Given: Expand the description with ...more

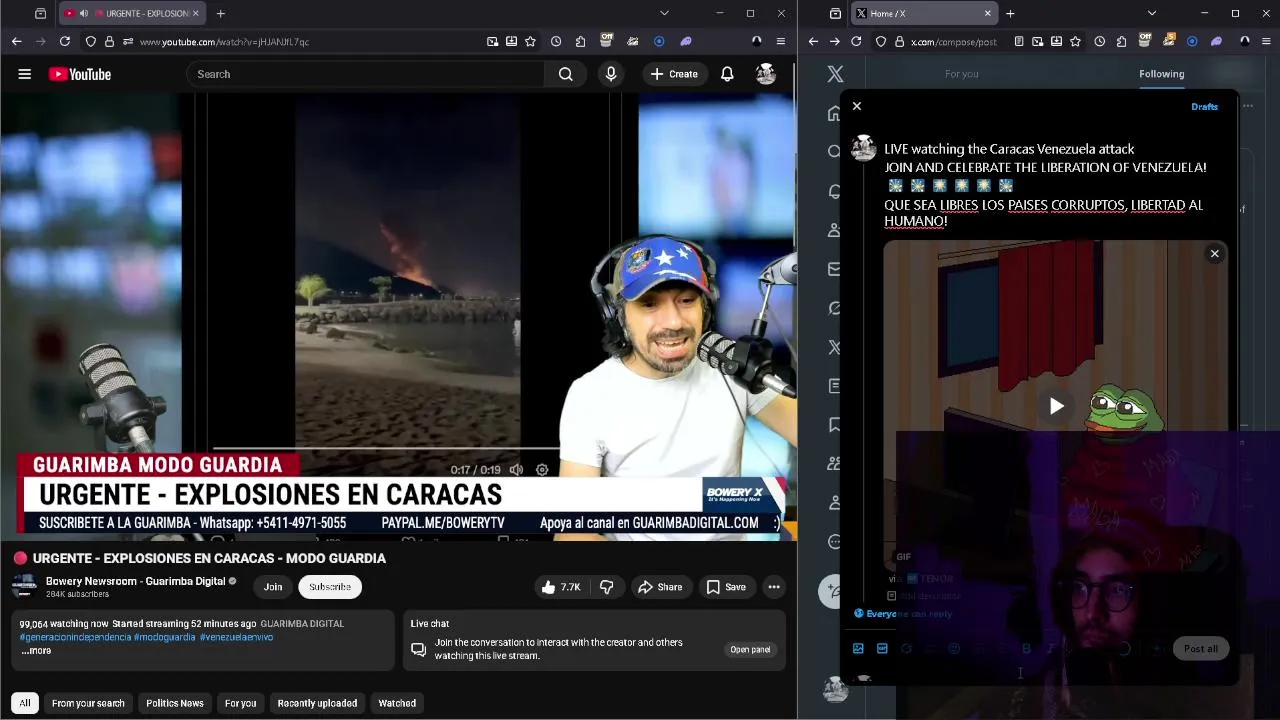Looking at the screenshot, I should [36, 651].
